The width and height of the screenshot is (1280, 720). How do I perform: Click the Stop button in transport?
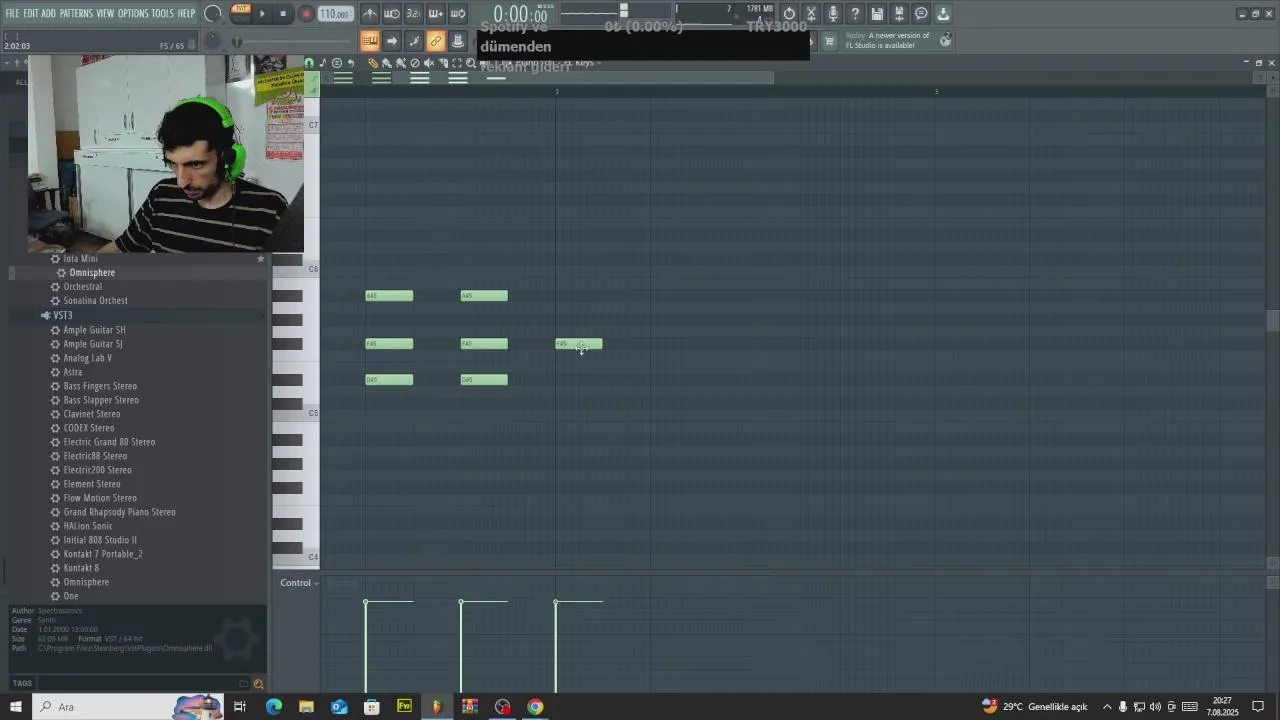tap(283, 14)
